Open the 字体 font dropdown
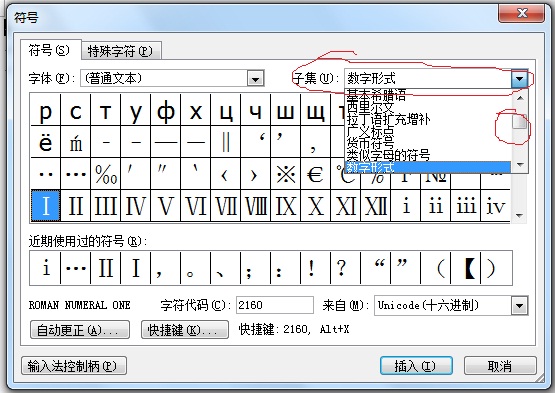The width and height of the screenshot is (555, 393). [x=256, y=79]
